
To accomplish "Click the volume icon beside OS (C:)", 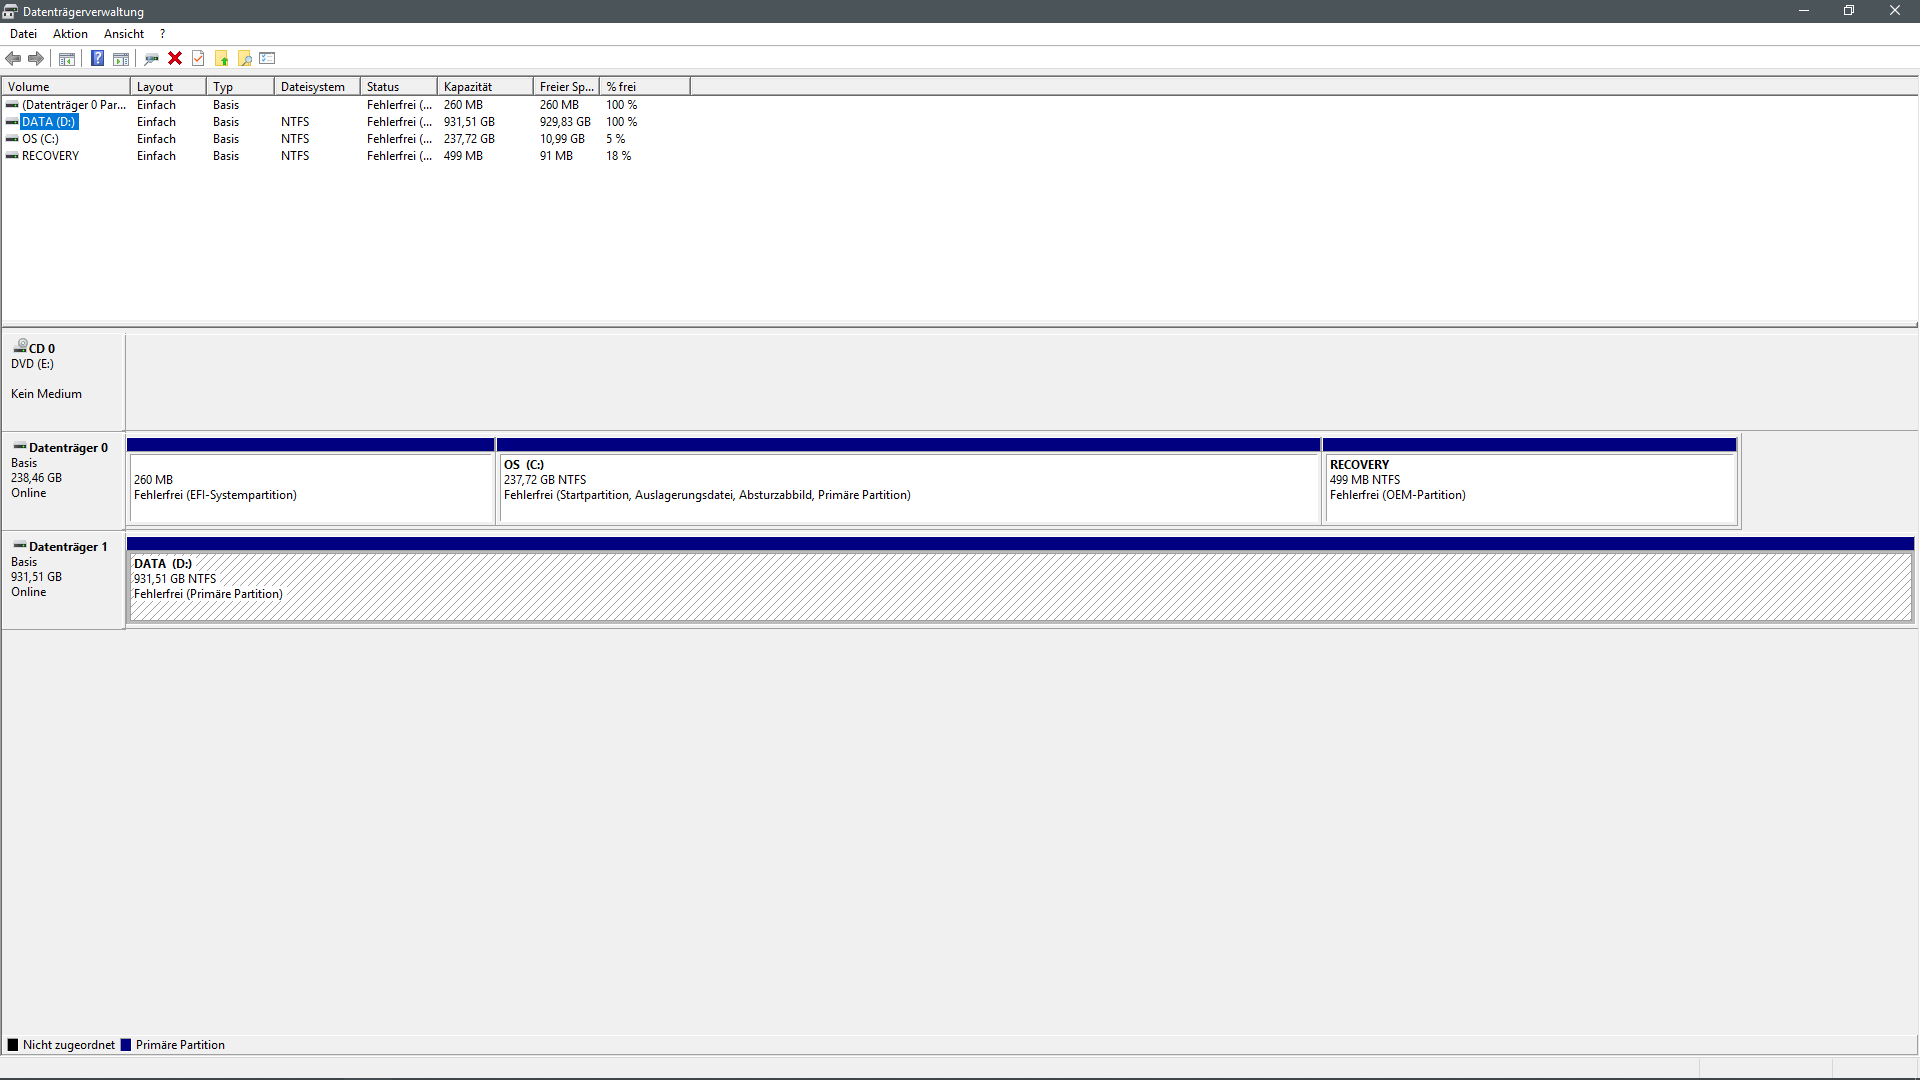I will pyautogui.click(x=12, y=139).
